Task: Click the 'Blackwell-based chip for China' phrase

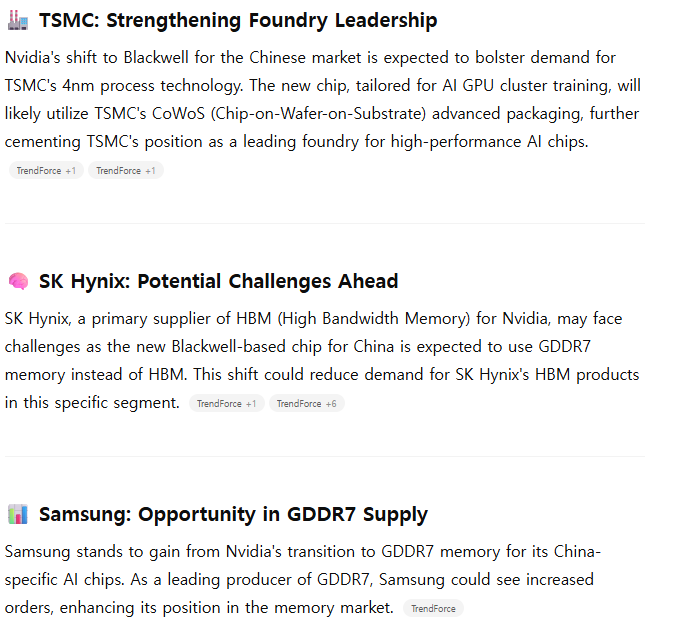Action: (283, 347)
